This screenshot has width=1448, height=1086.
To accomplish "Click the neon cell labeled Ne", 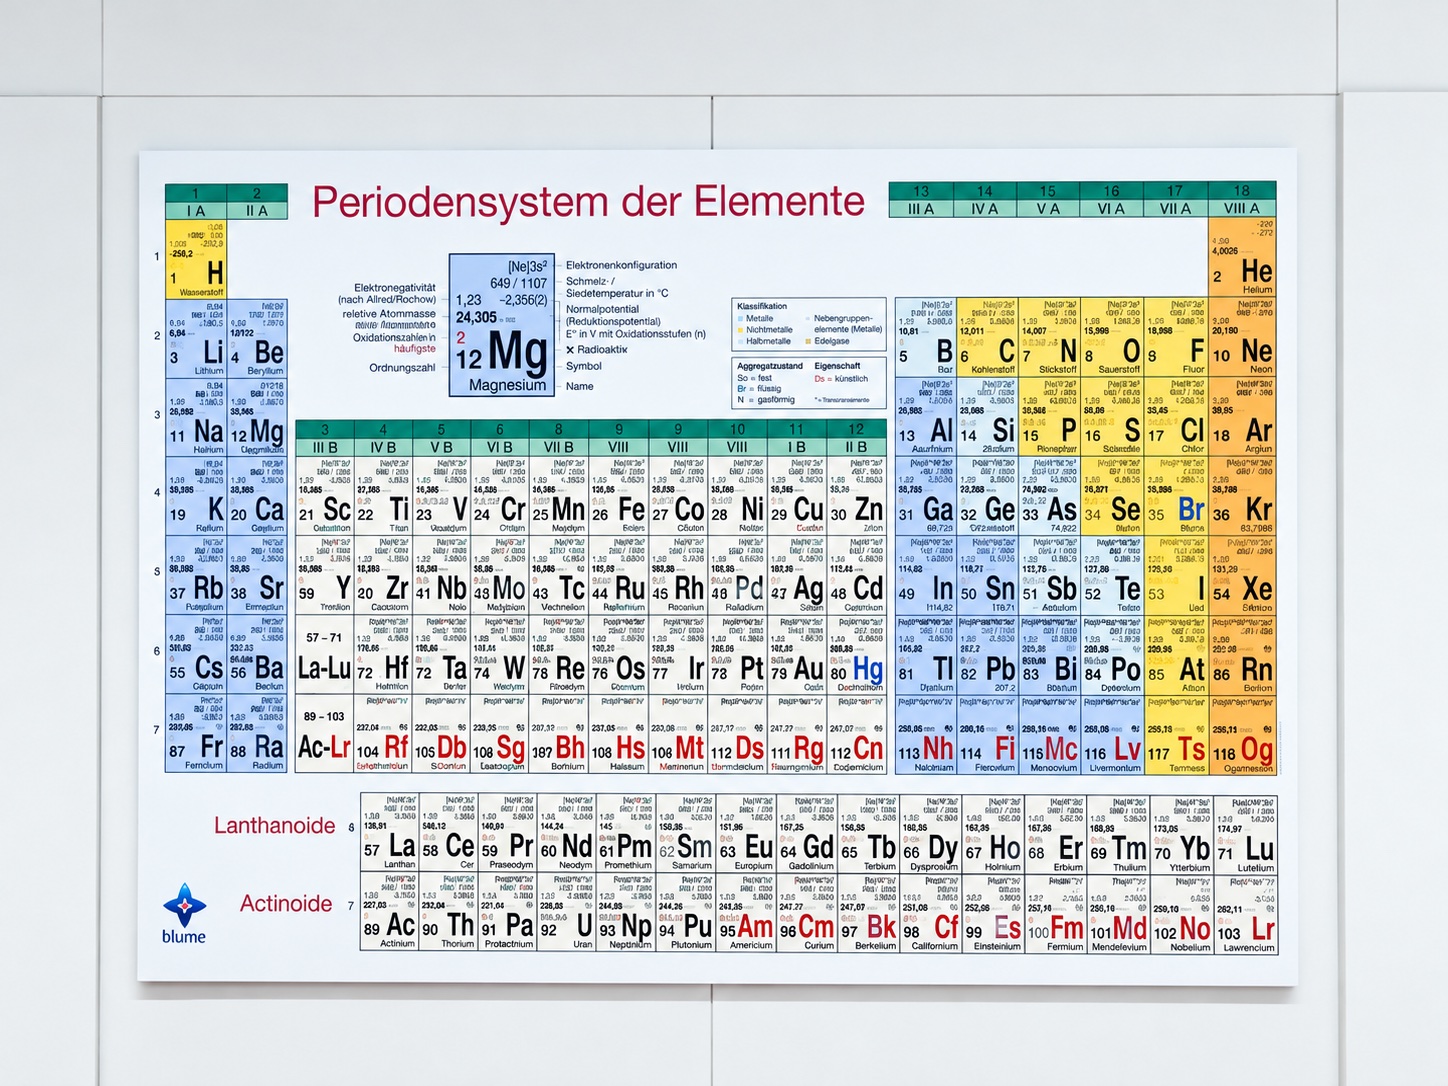I will 1243,336.
